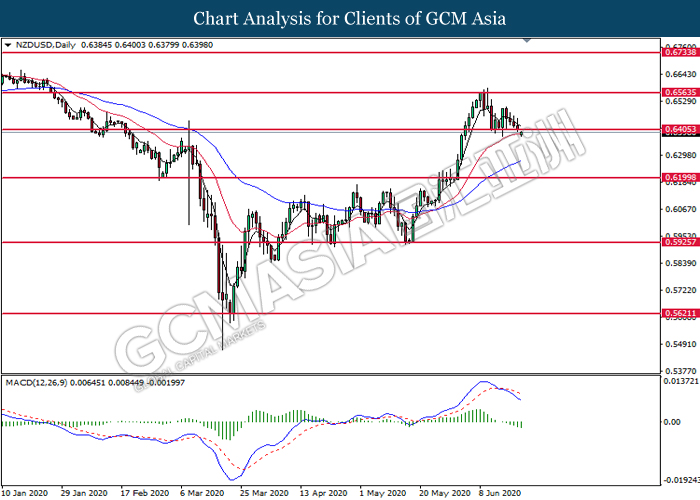
Task: Click the Chart Analysis for Clients of GCM Asia title
Action: (350, 18)
